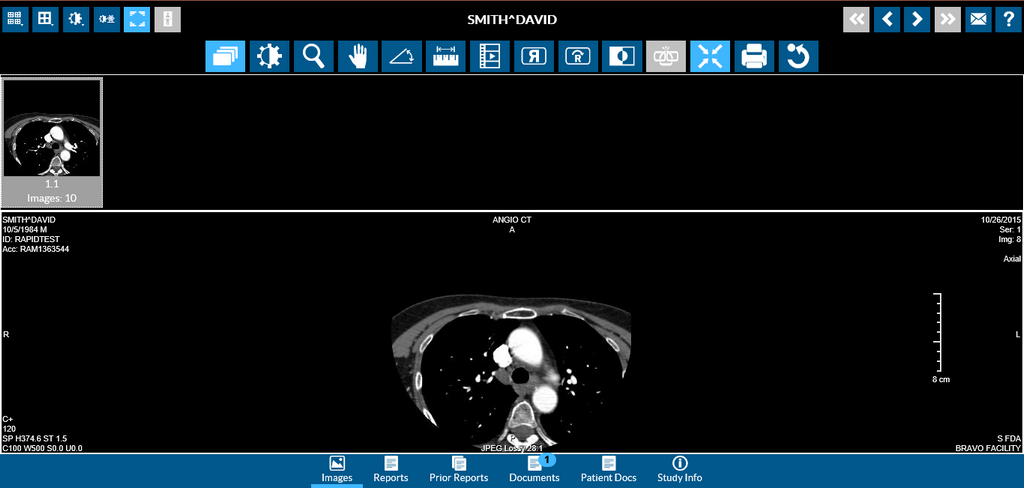Reset the image with the undo arrow
The height and width of the screenshot is (488, 1024).
[x=798, y=57]
